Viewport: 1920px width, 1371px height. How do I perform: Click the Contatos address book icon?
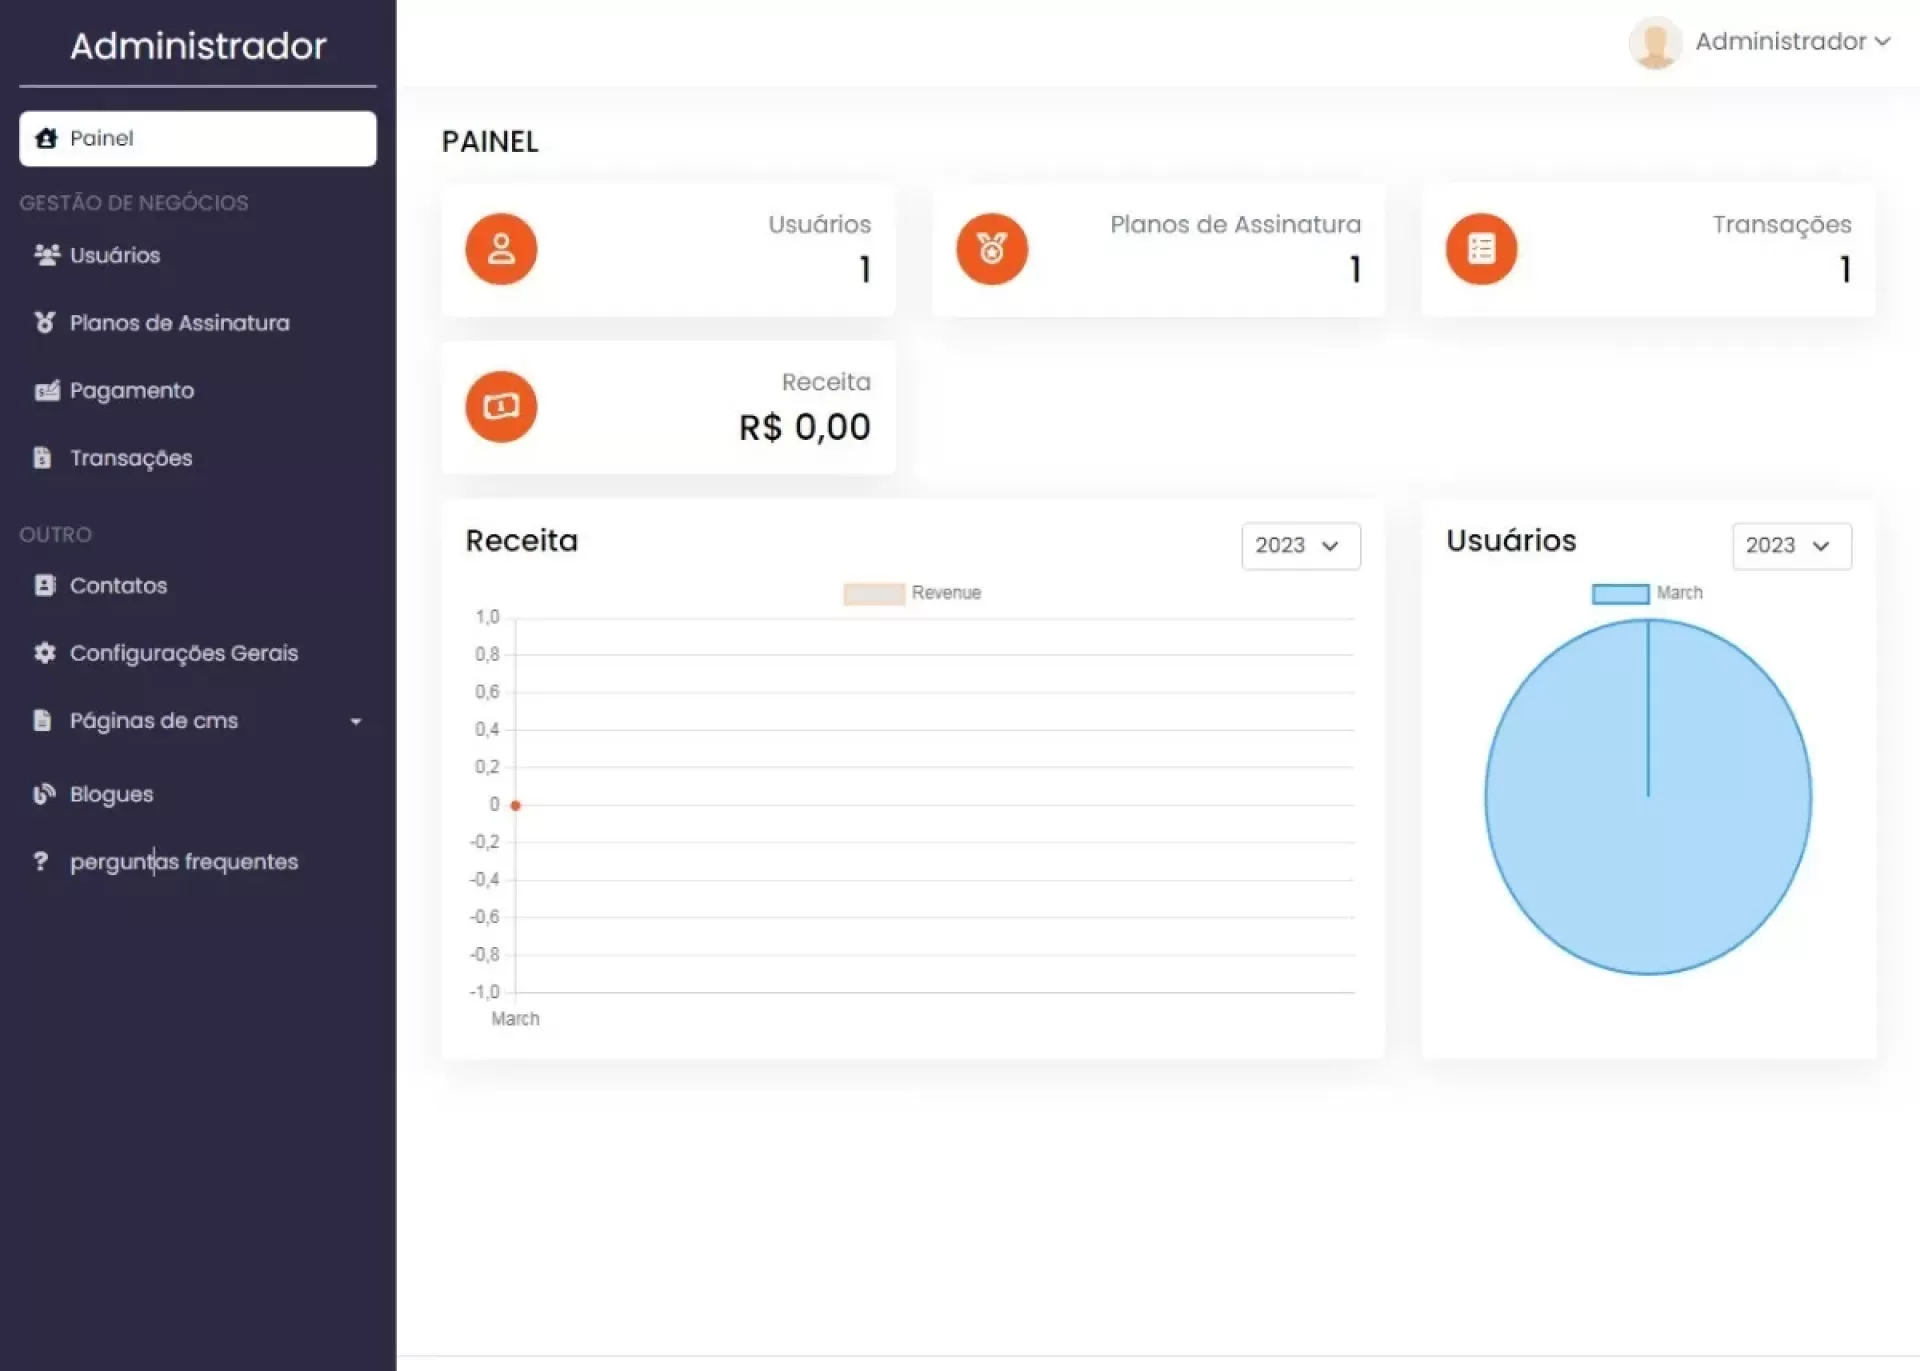(x=44, y=585)
